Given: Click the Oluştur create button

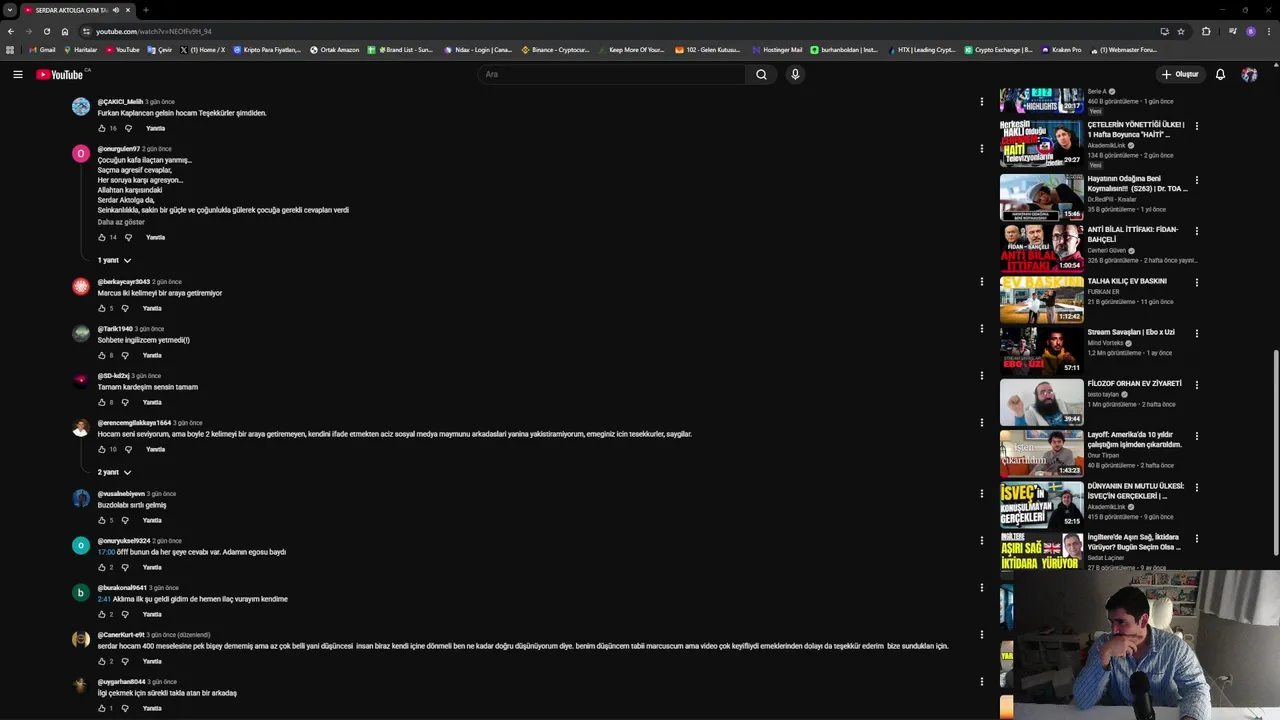Looking at the screenshot, I should pos(1179,74).
